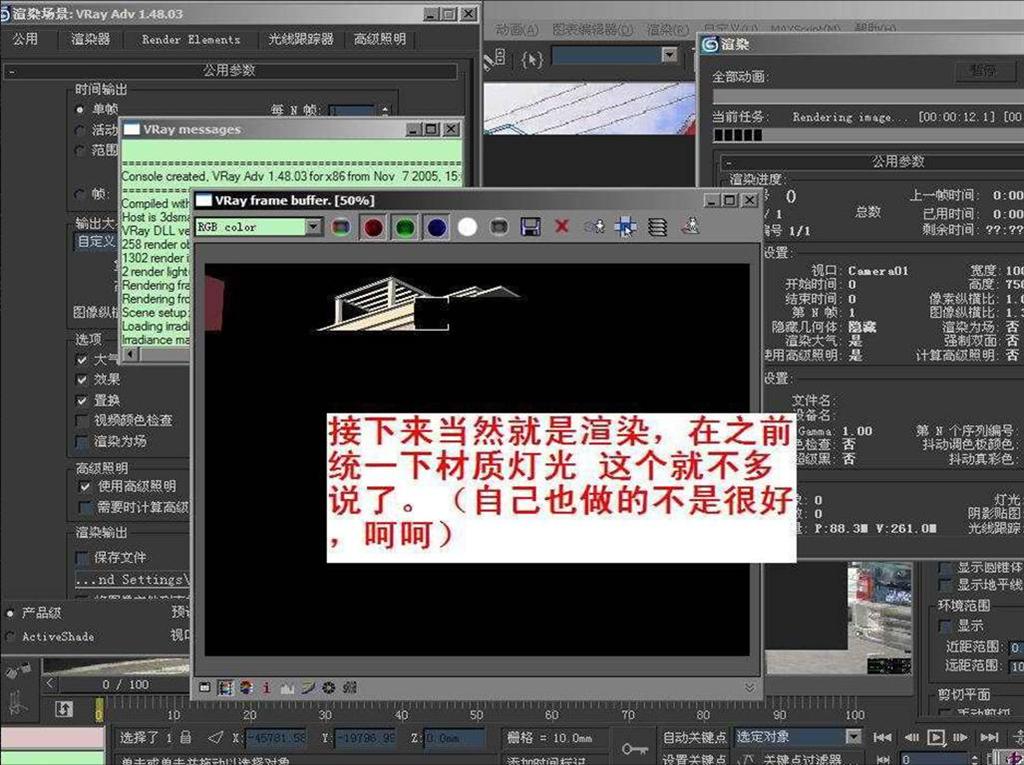Open the 渲染(R) menu
The width and height of the screenshot is (1024, 765).
coord(667,29)
